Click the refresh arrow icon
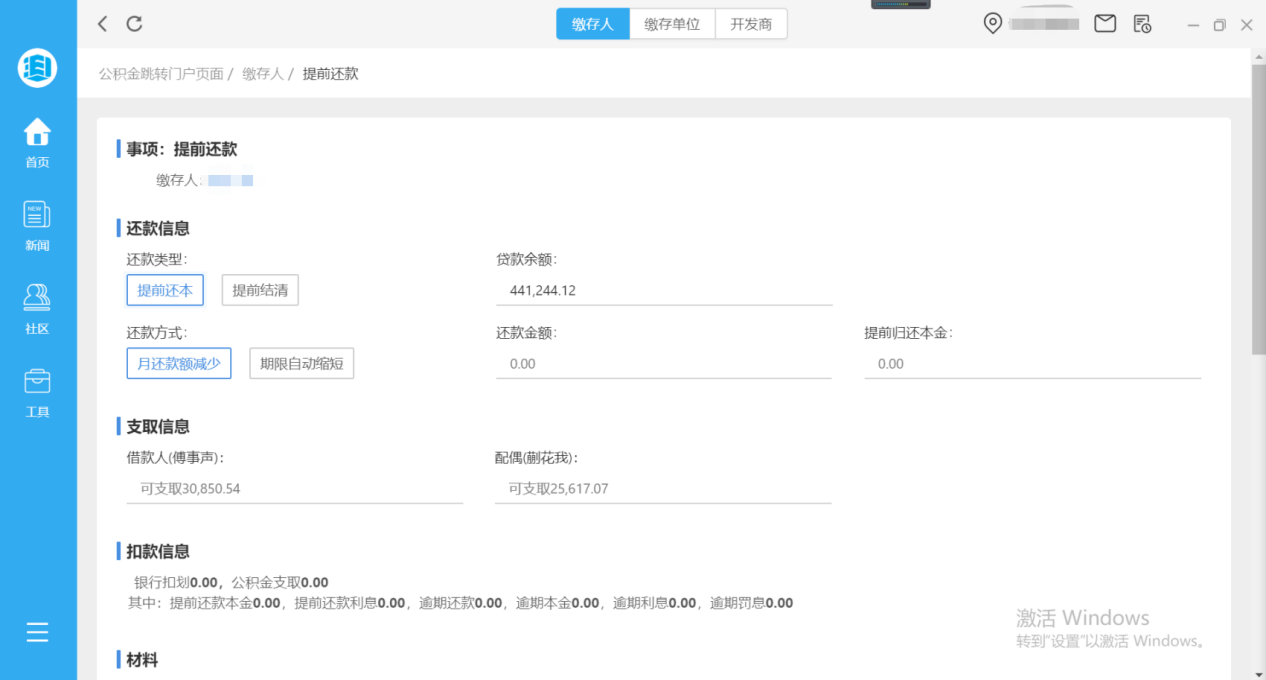 [134, 23]
